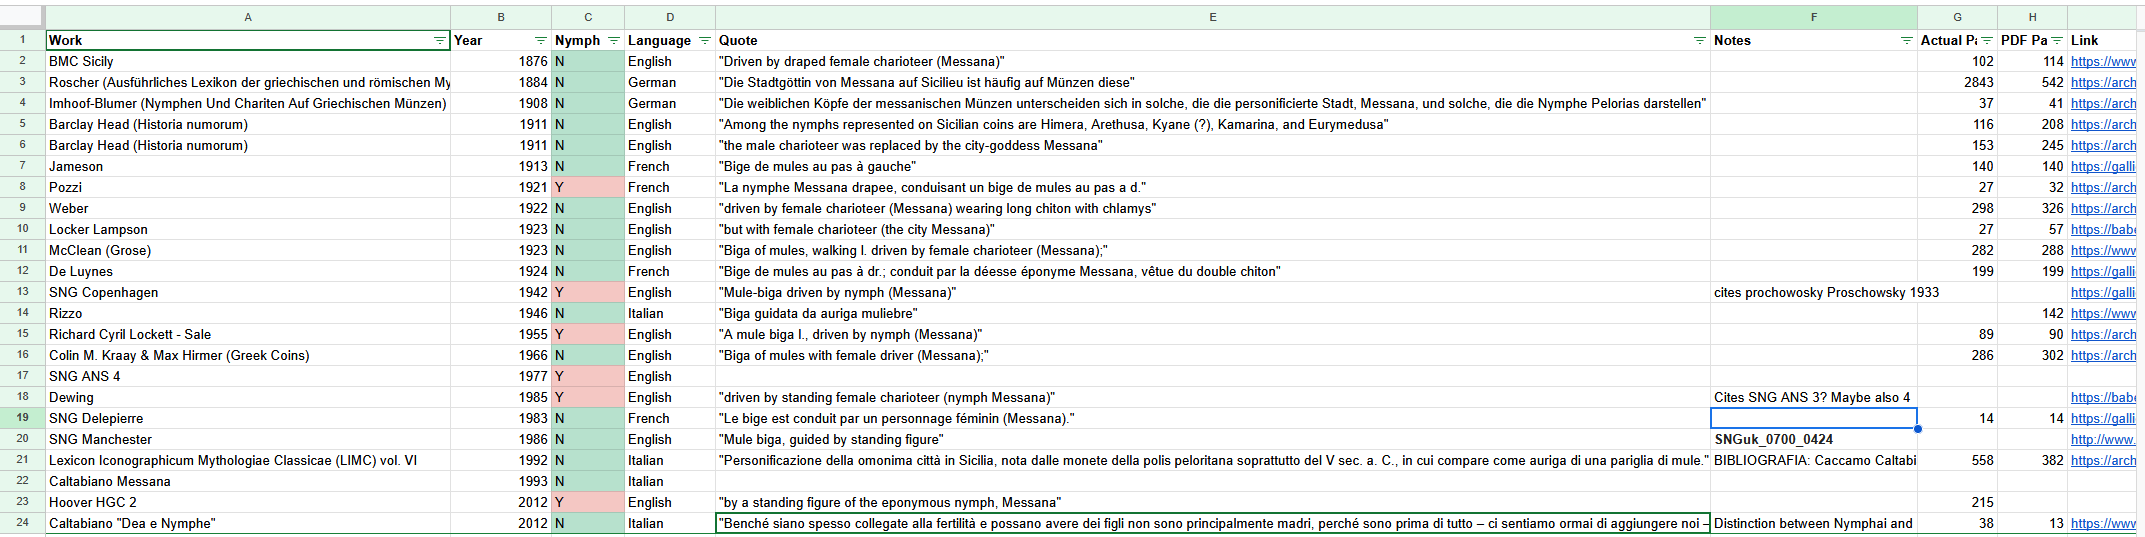Open the Quote column filter icon
The image size is (2145, 537).
click(1699, 41)
